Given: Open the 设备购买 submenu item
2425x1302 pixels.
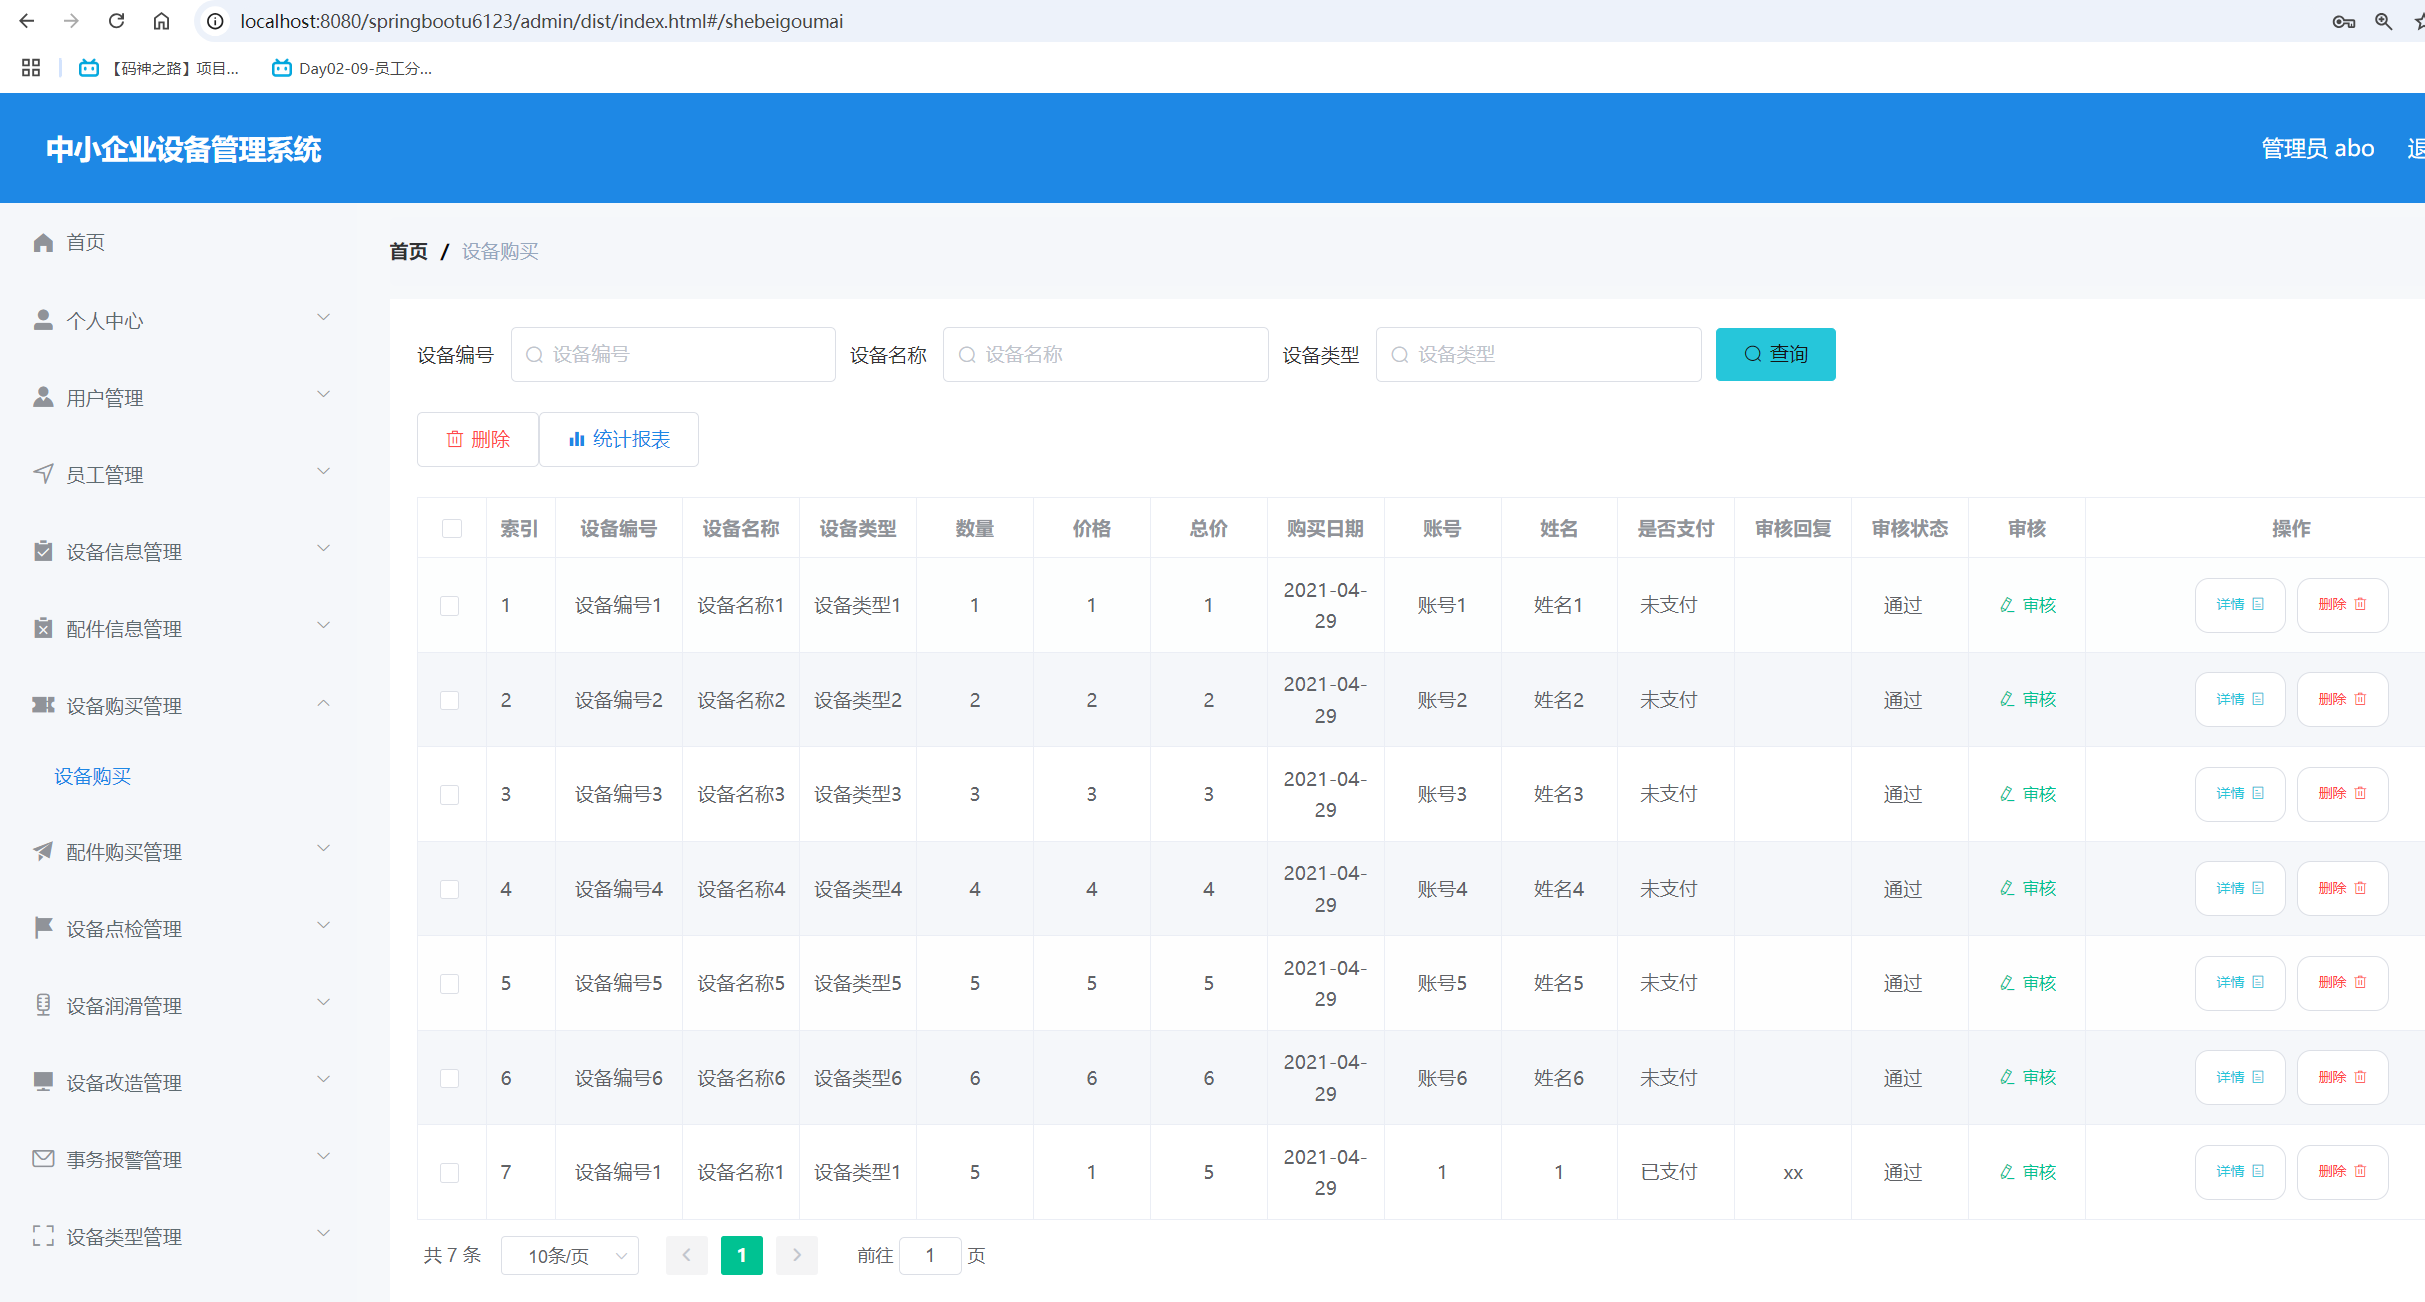Looking at the screenshot, I should [x=93, y=776].
